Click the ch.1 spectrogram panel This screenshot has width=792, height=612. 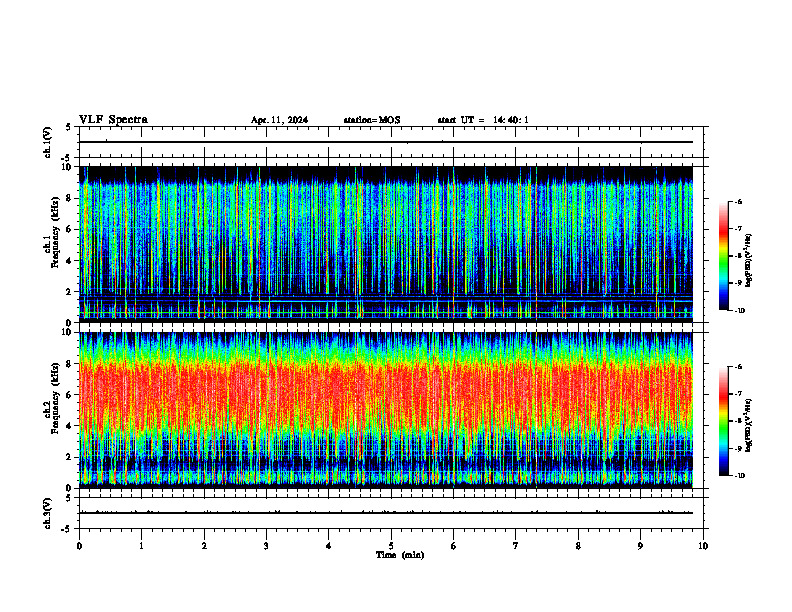pos(386,244)
